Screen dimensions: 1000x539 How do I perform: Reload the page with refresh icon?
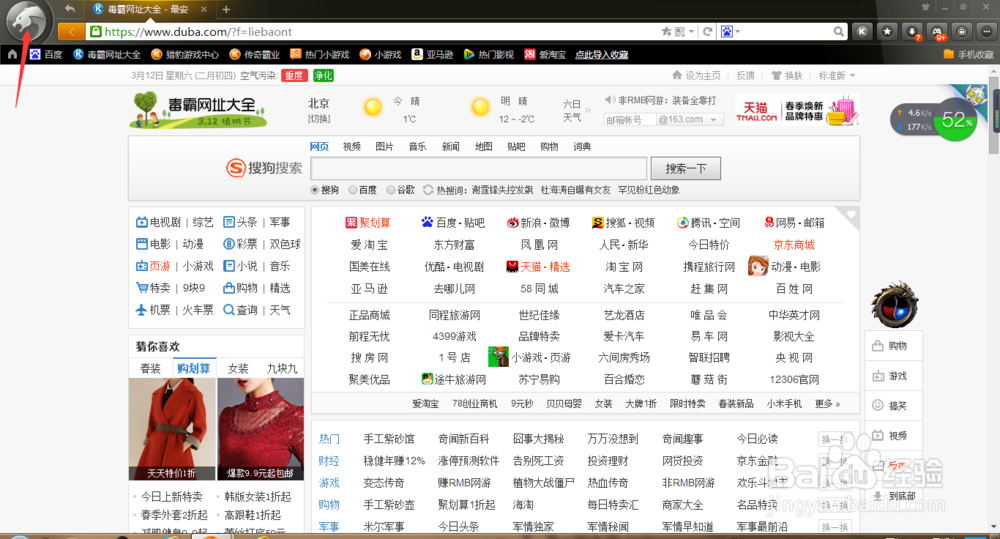tap(707, 31)
